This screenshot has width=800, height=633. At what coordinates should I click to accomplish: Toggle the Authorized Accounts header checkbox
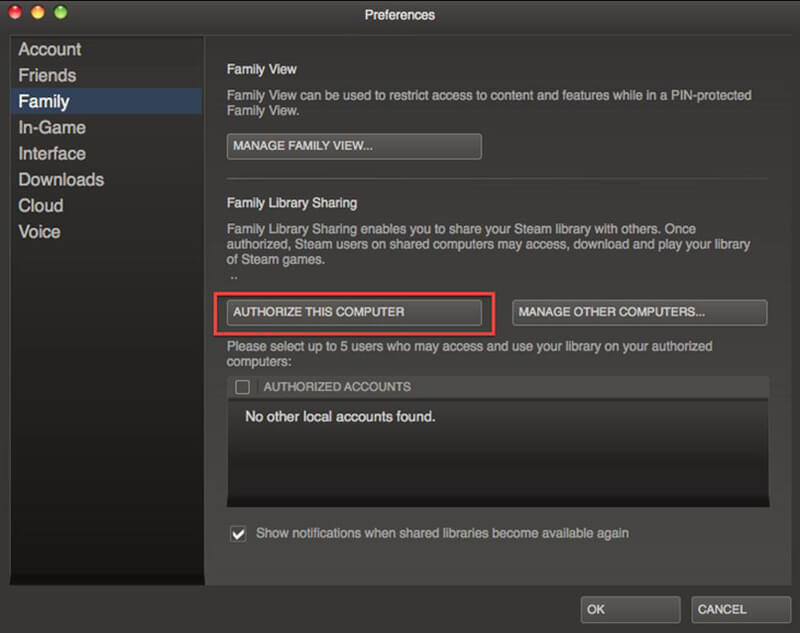pyautogui.click(x=242, y=387)
